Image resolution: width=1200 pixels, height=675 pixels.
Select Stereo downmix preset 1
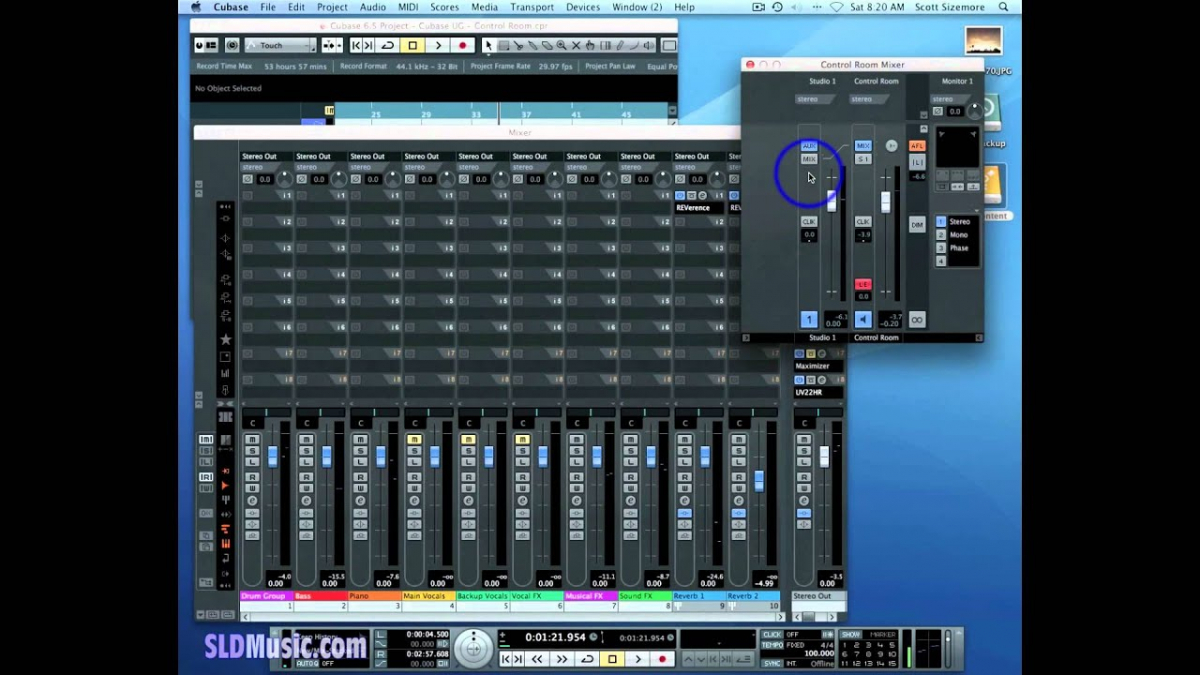point(941,222)
